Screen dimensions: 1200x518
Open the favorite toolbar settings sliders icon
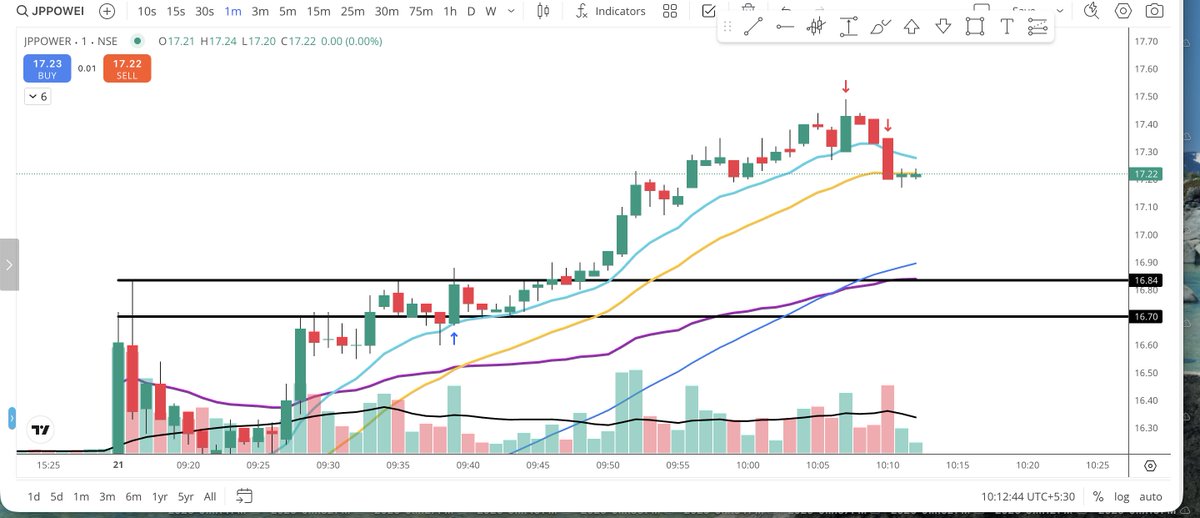[1038, 27]
